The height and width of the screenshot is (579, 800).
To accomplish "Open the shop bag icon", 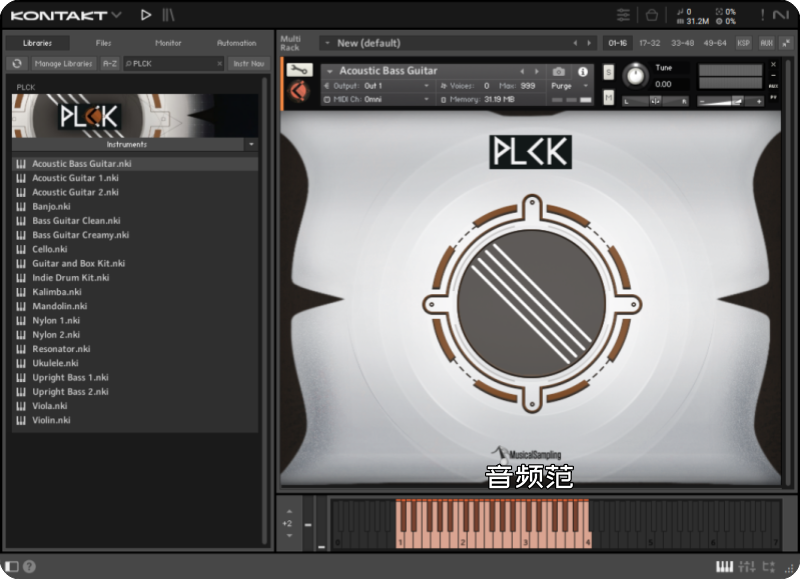I will pos(651,15).
